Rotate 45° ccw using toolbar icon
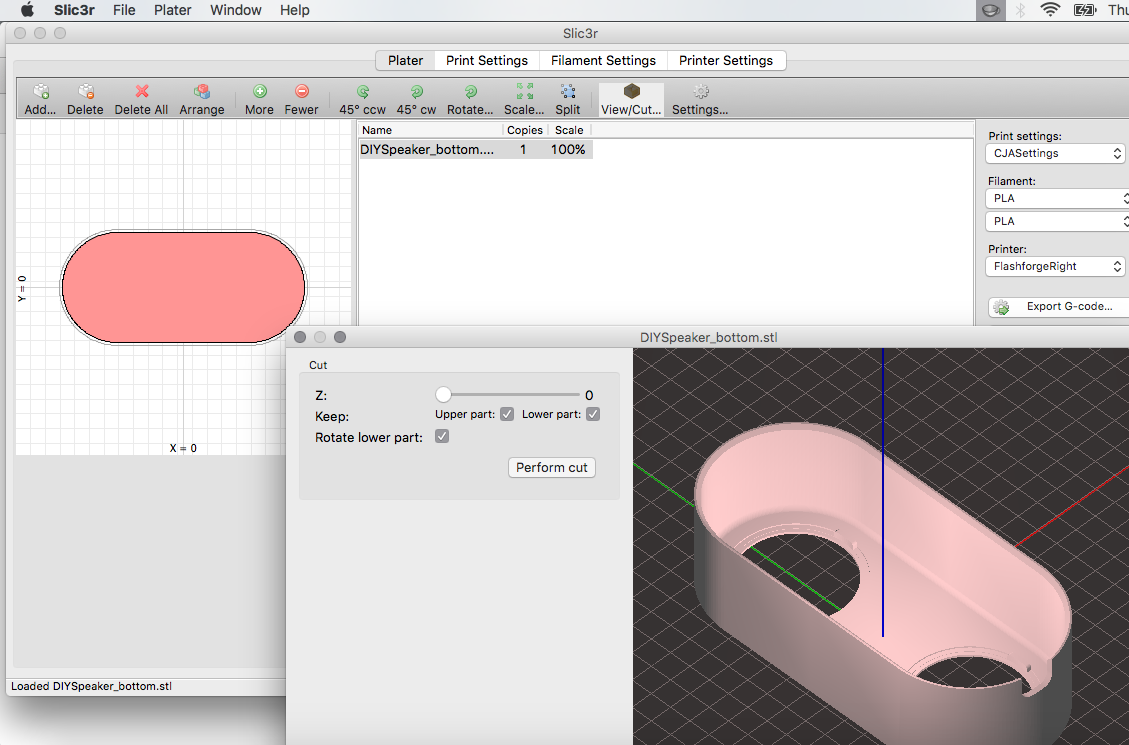This screenshot has height=745, width=1129. [x=363, y=91]
